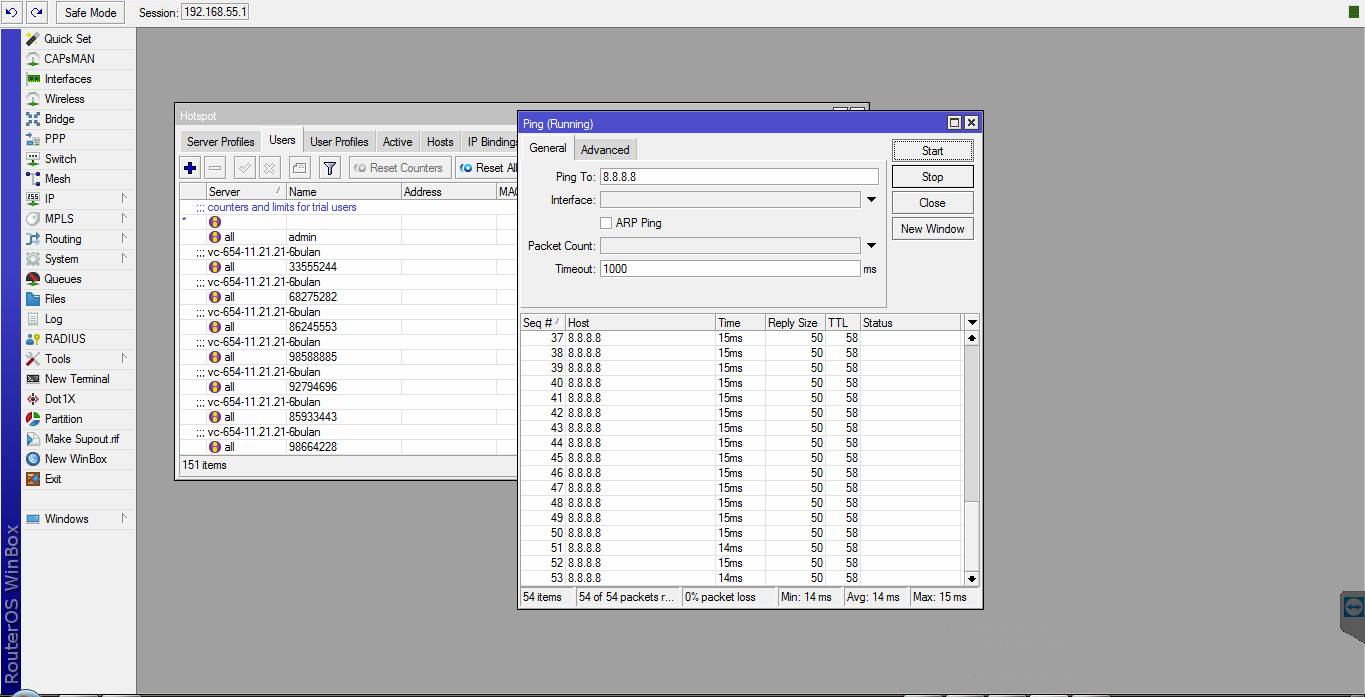Screen dimensions: 1365x697
Task: Open Server Profiles tab in Hotspot
Action: [221, 142]
